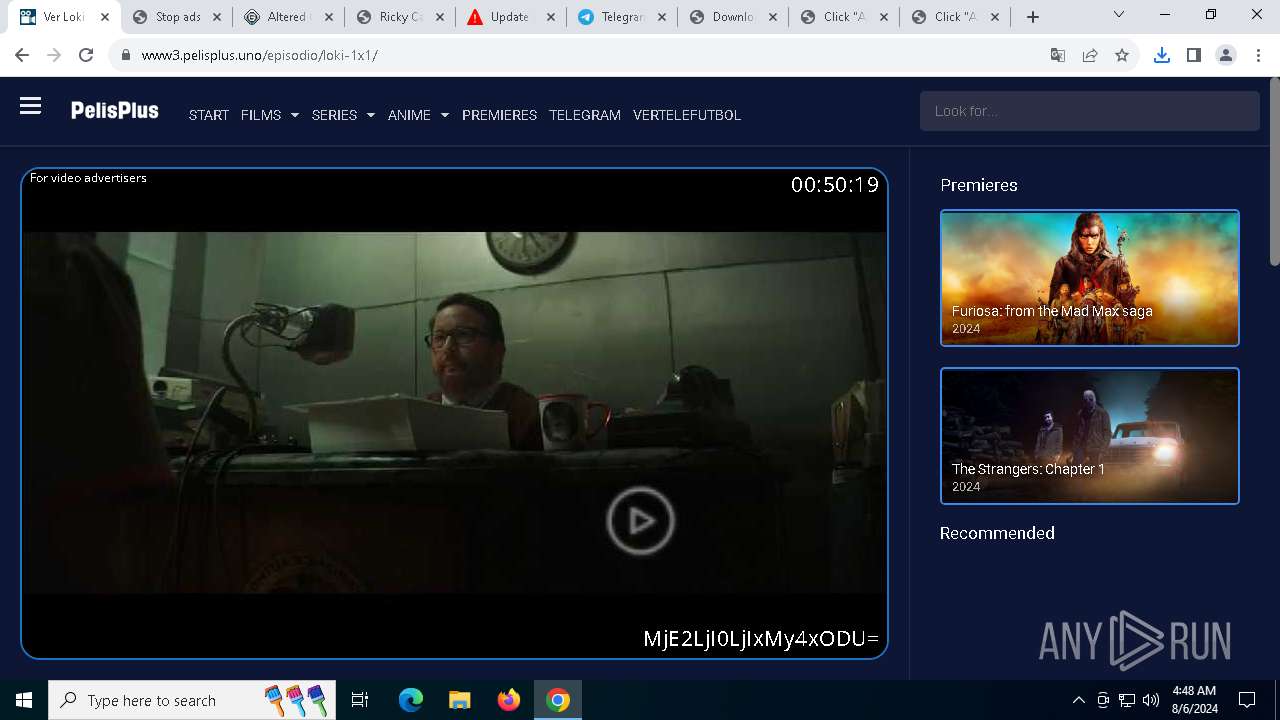The width and height of the screenshot is (1280, 720).
Task: Click the For video advertisers link
Action: (88, 178)
